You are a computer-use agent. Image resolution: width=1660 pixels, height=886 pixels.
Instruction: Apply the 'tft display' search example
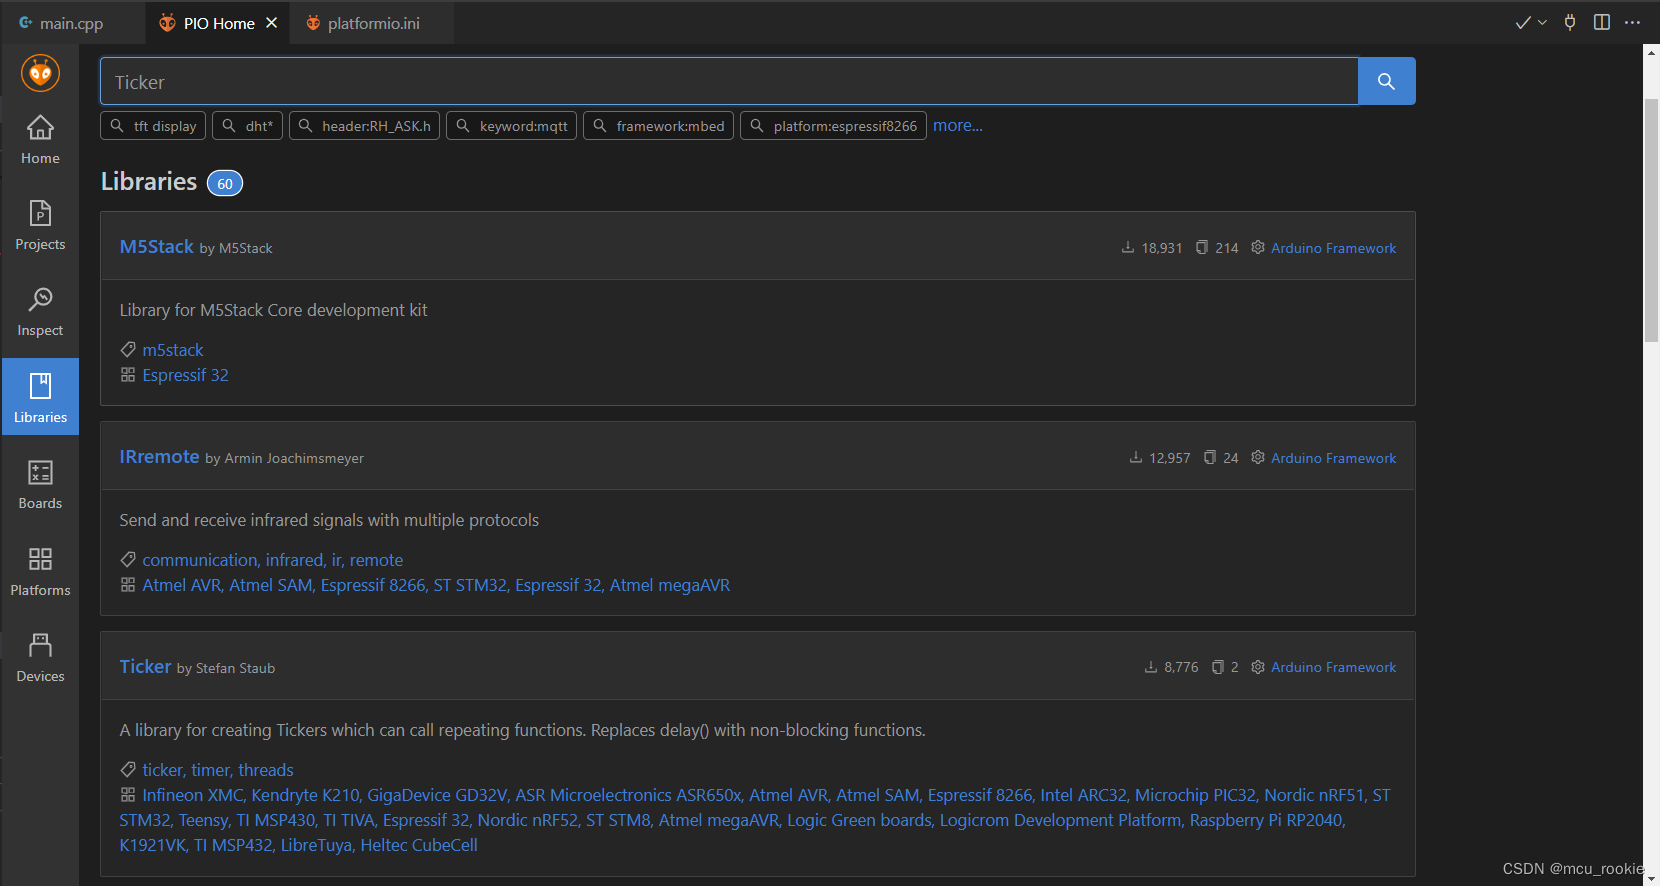pos(154,126)
